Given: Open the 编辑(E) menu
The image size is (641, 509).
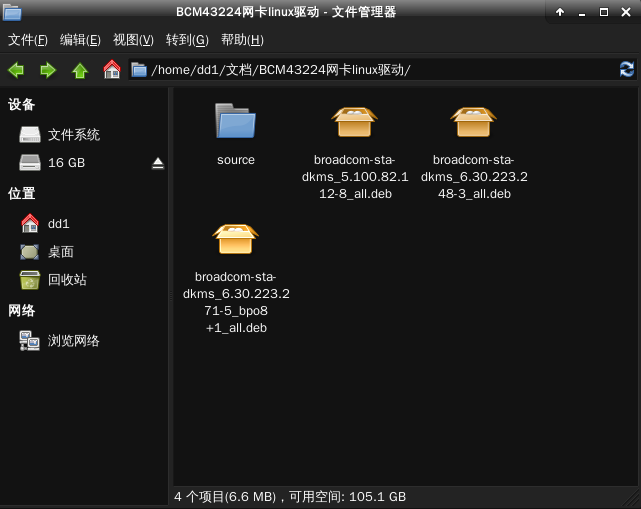Looking at the screenshot, I should coord(80,40).
